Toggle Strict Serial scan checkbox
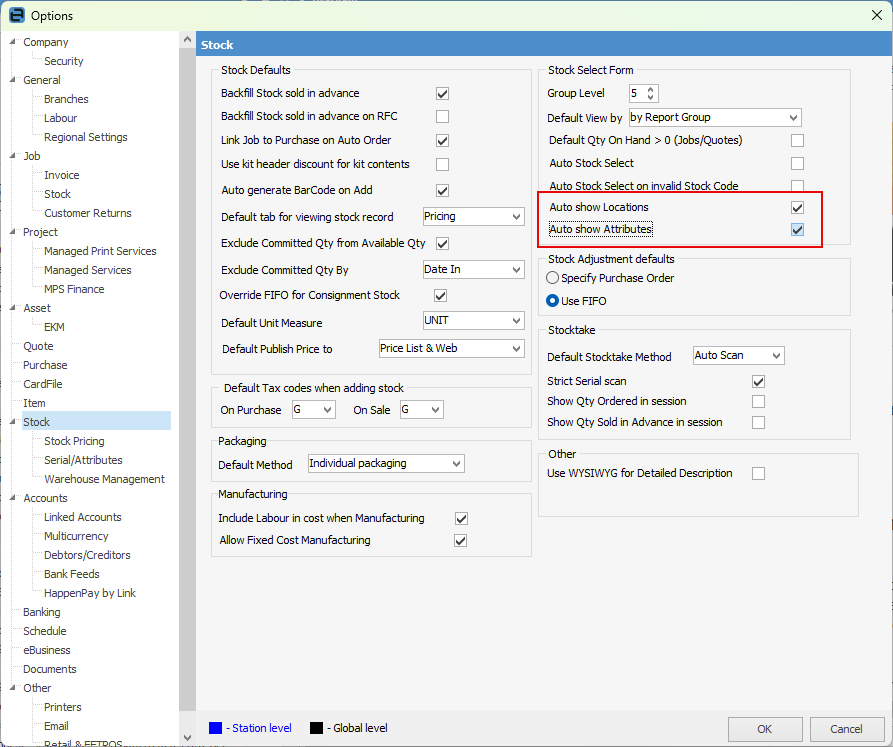 click(x=758, y=381)
